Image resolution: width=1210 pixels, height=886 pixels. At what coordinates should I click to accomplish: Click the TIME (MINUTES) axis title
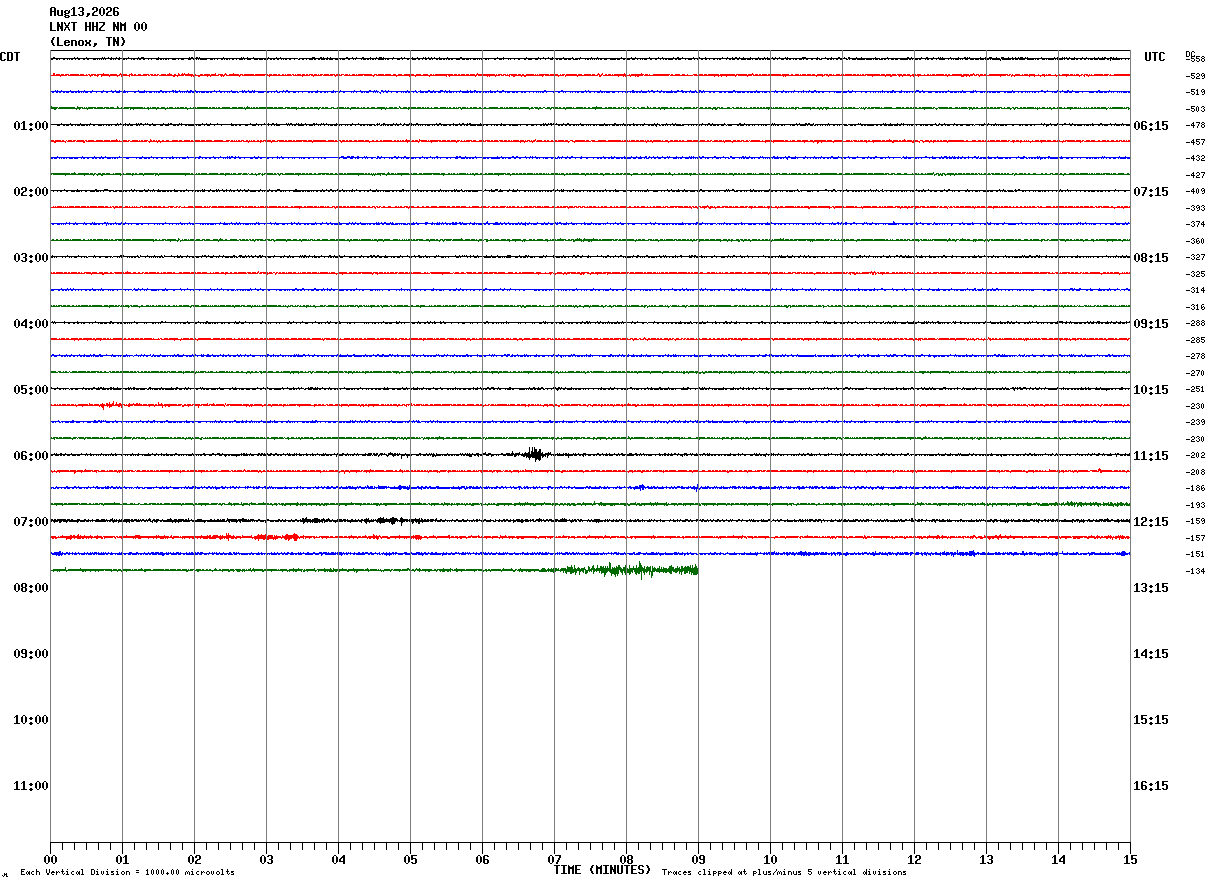point(602,870)
